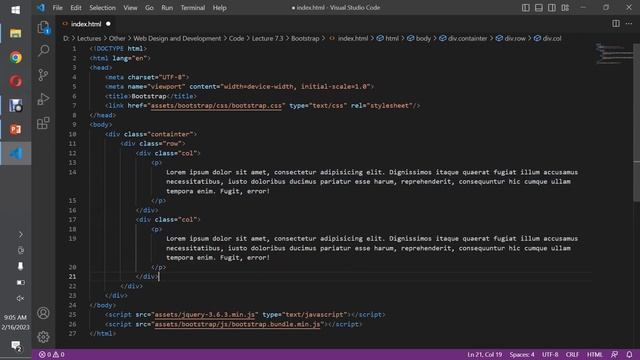Open PowerPoint from taskbar
The width and height of the screenshot is (640, 360).
pos(16,129)
